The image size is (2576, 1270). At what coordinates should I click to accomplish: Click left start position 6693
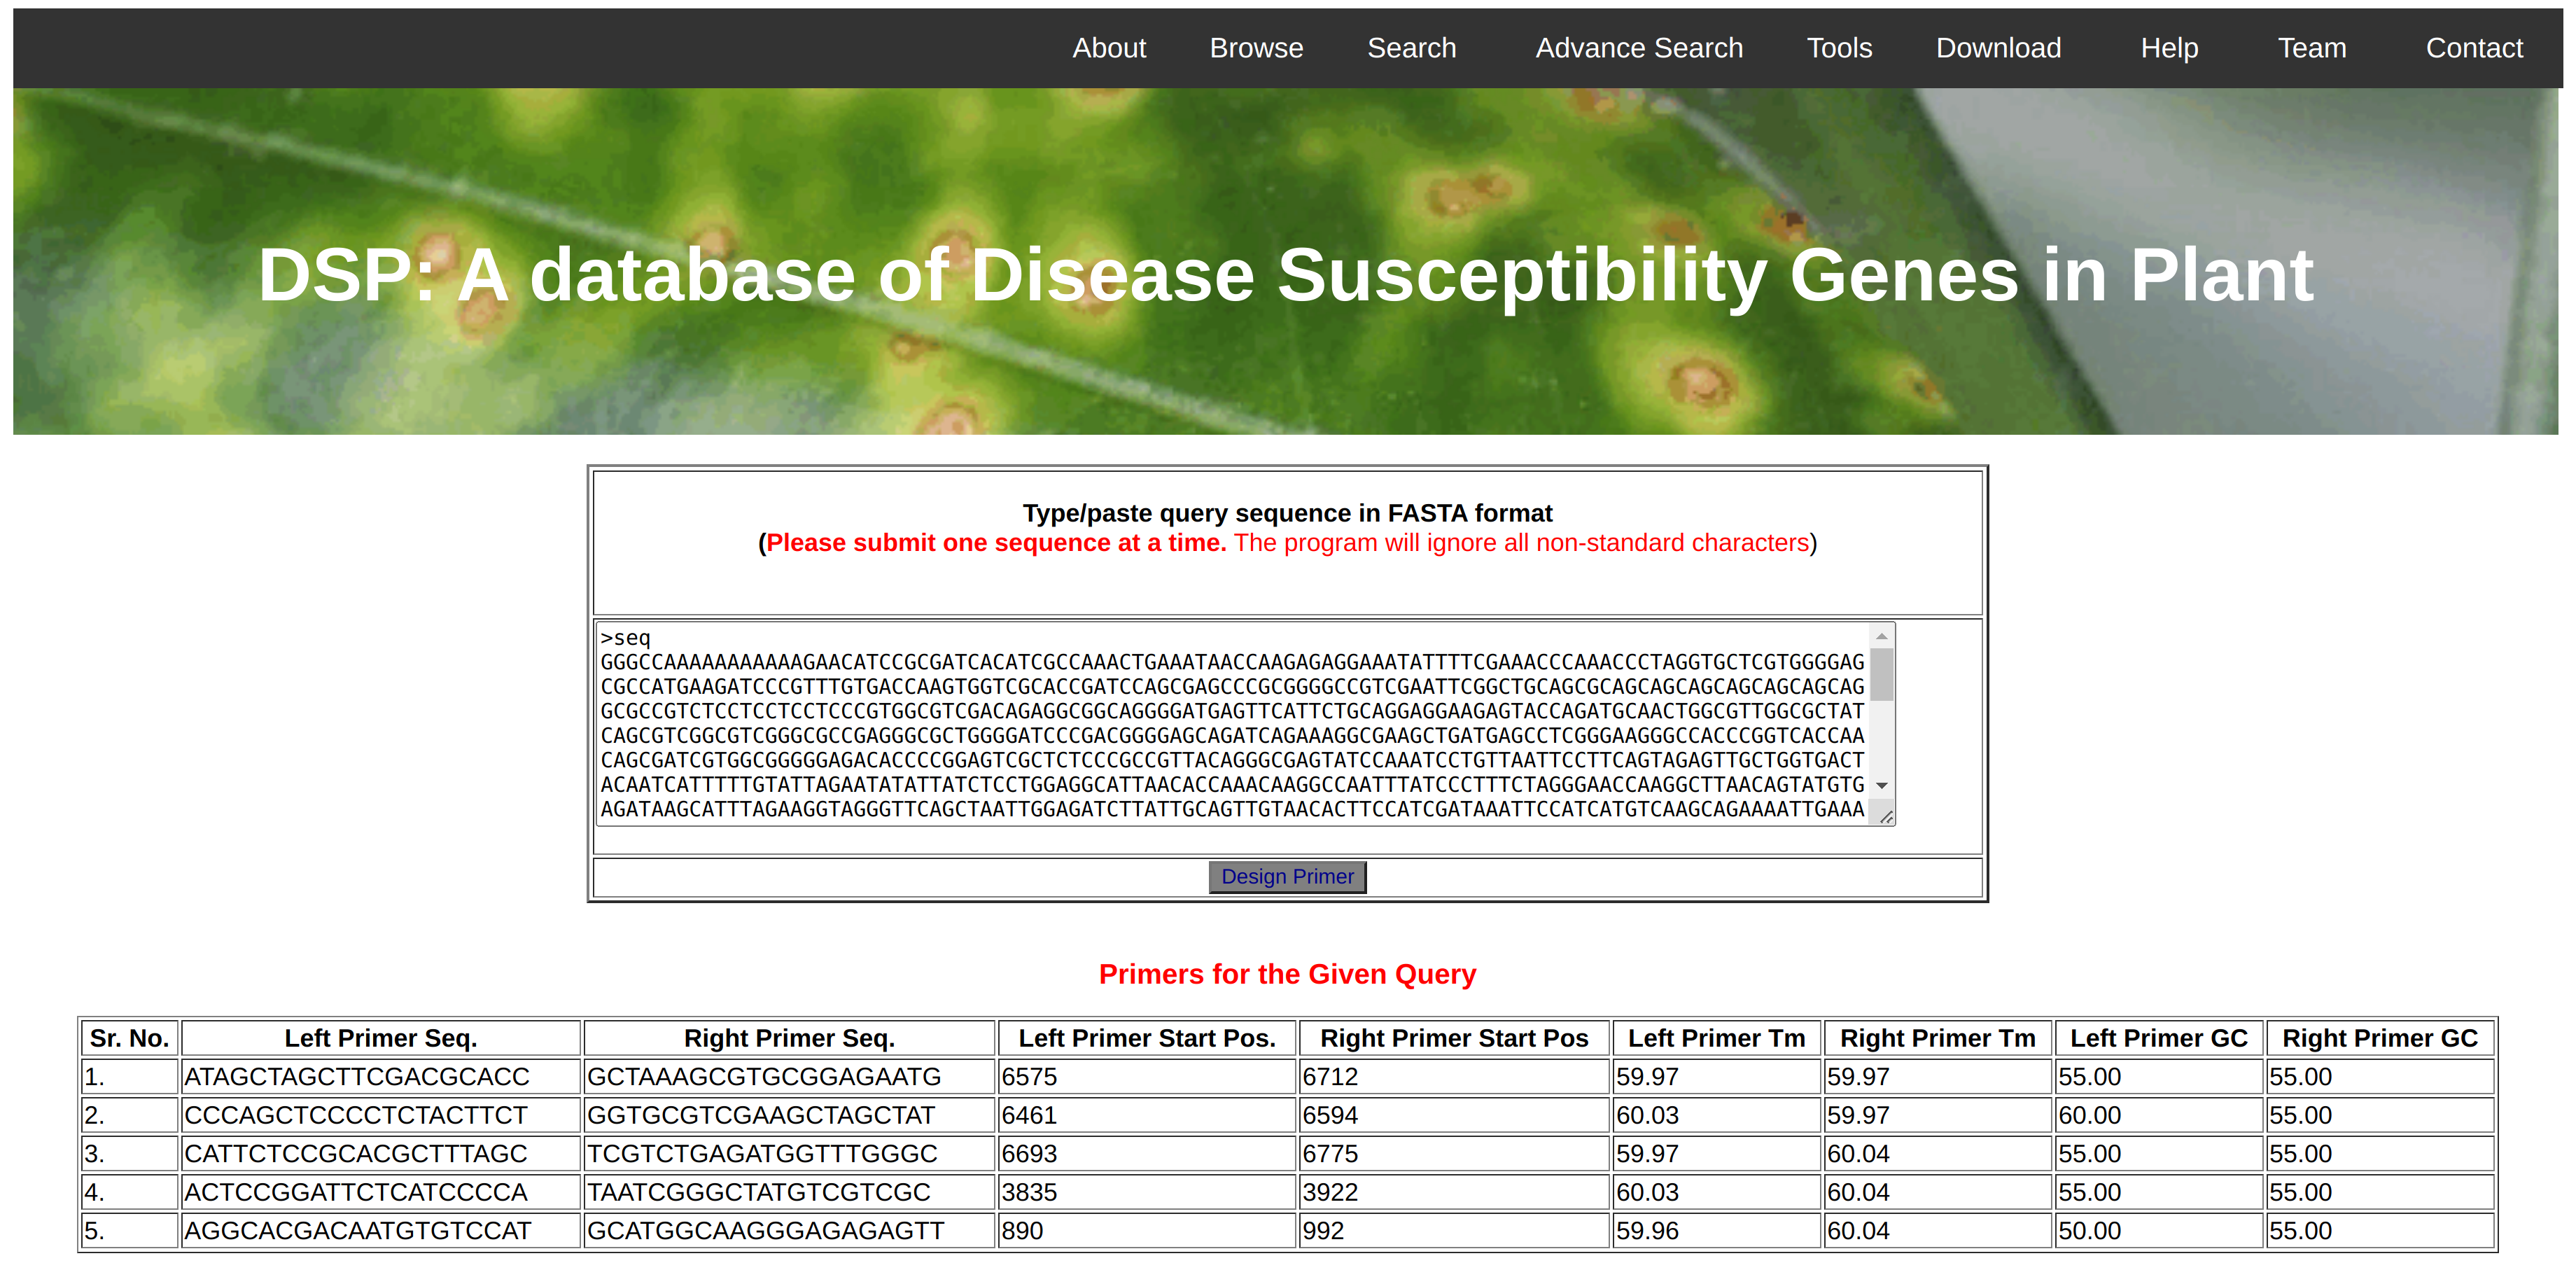[x=1029, y=1154]
